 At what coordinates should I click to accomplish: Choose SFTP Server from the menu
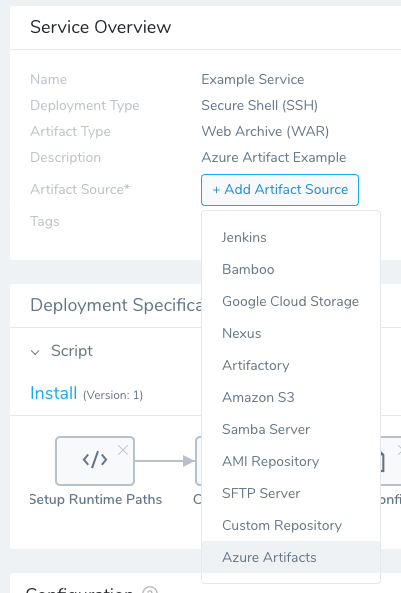(x=291, y=493)
